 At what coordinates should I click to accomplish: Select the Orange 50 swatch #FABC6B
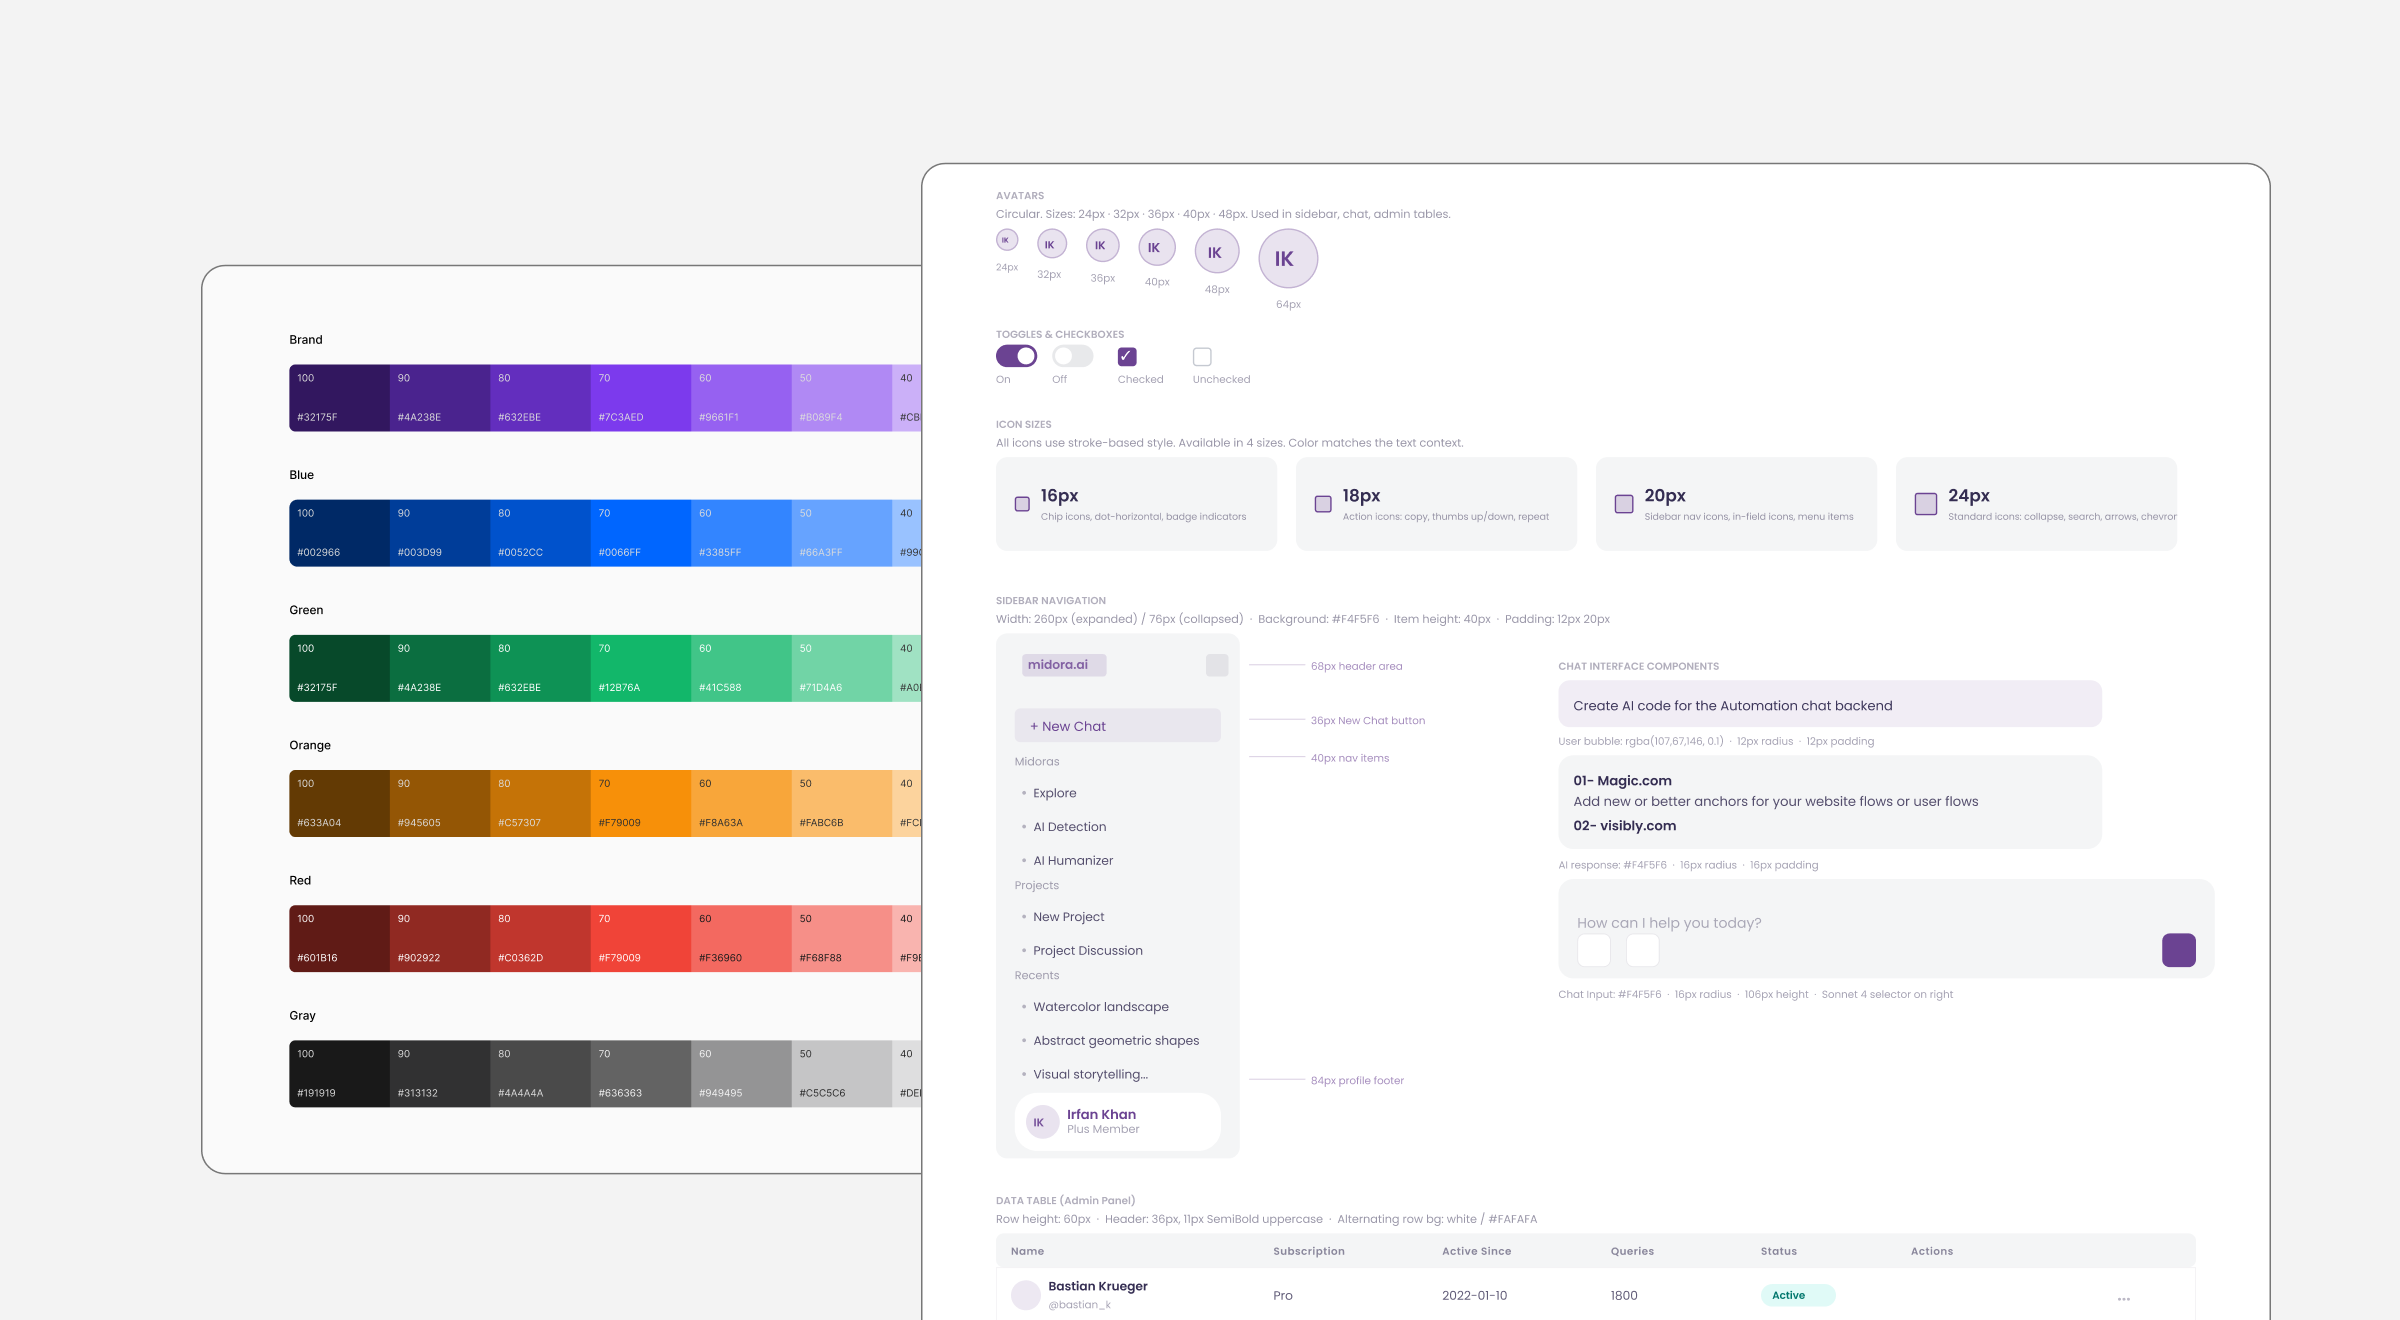pyautogui.click(x=842, y=803)
